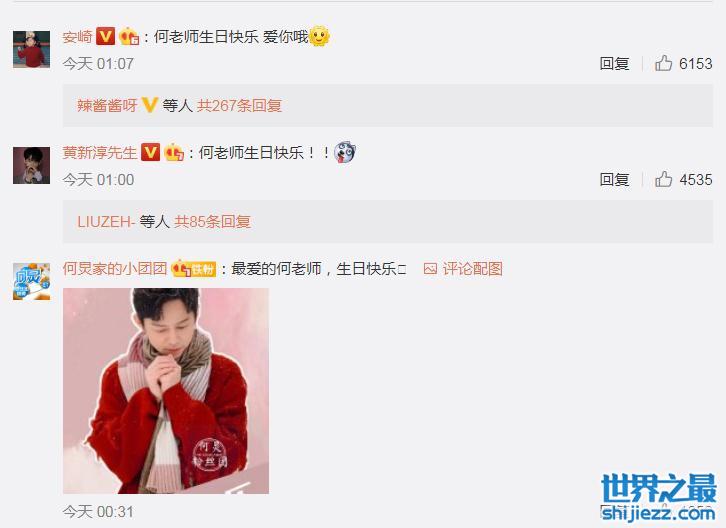
Task: Click the yellow V badge of 辣酱酱呀
Action: 150,105
